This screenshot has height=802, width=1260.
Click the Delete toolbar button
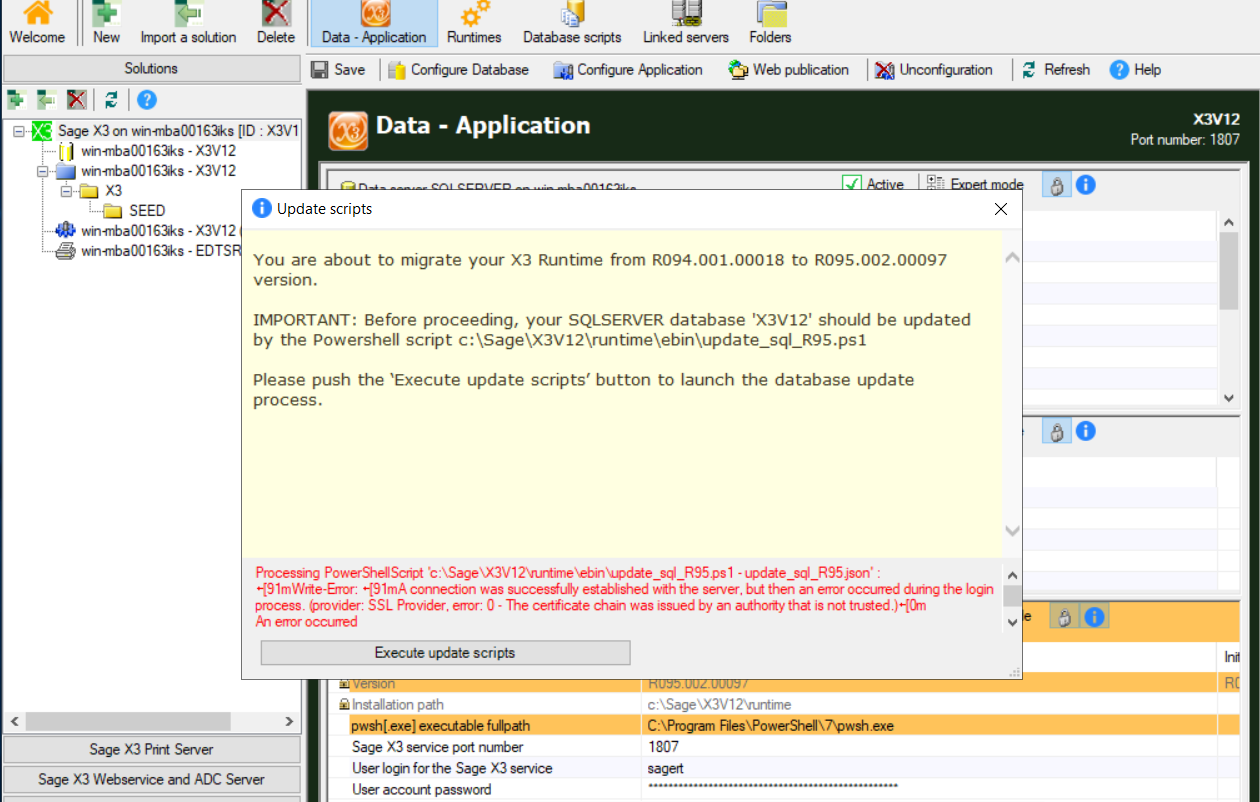point(276,24)
